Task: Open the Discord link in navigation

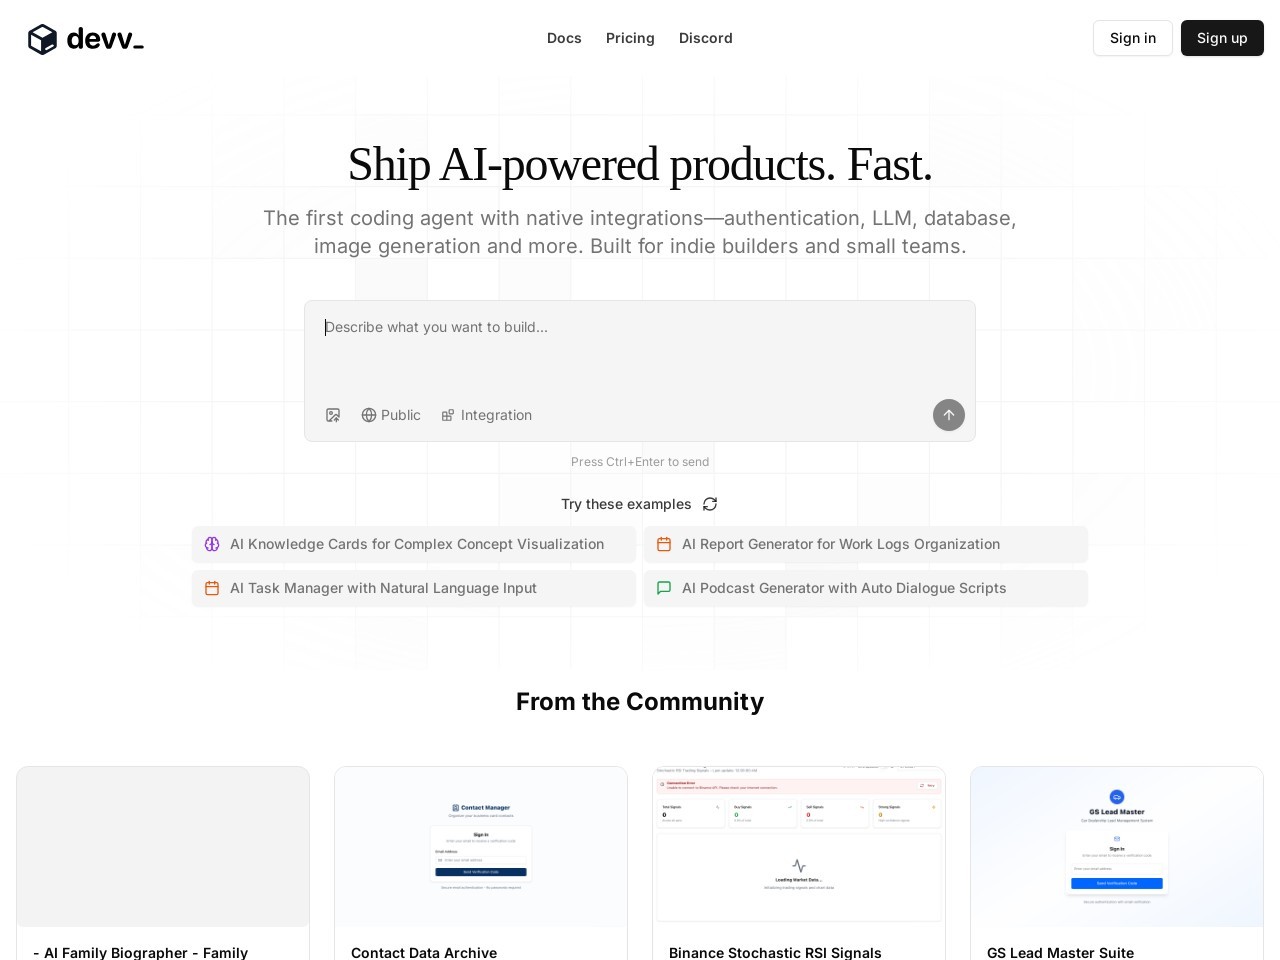Action: pyautogui.click(x=706, y=38)
